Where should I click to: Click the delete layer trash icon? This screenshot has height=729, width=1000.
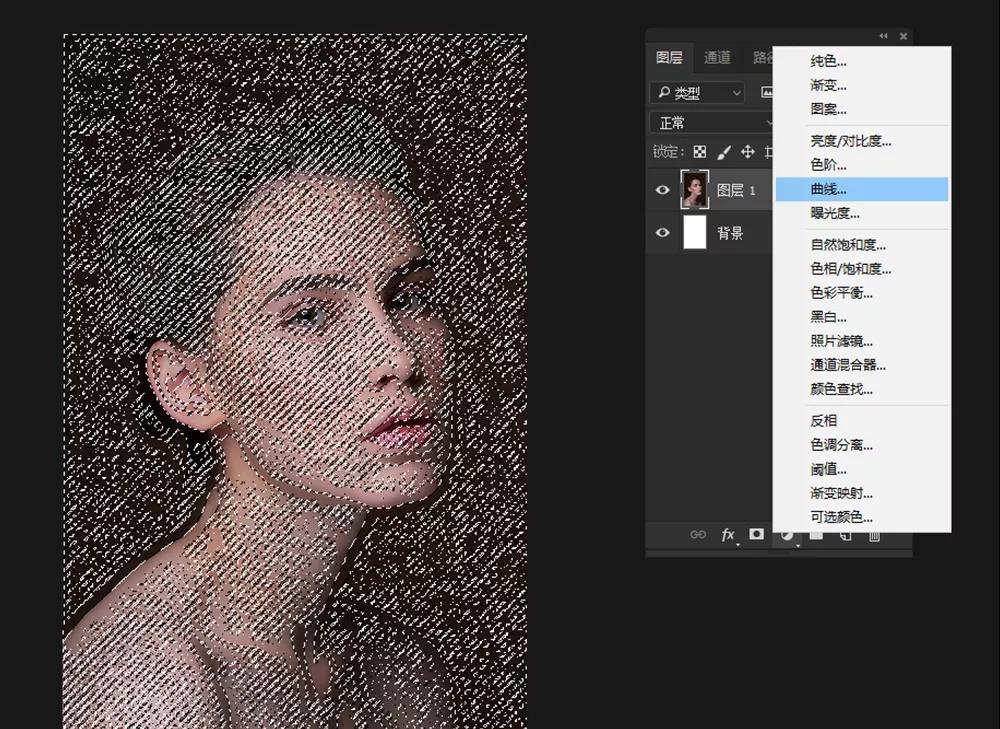(874, 535)
